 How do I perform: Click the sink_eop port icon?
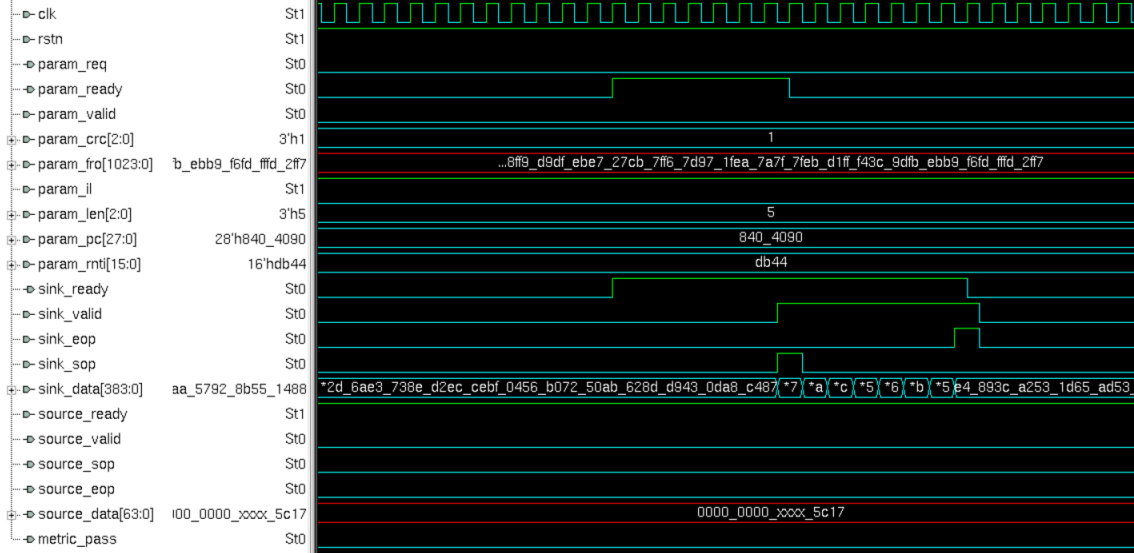(x=27, y=339)
